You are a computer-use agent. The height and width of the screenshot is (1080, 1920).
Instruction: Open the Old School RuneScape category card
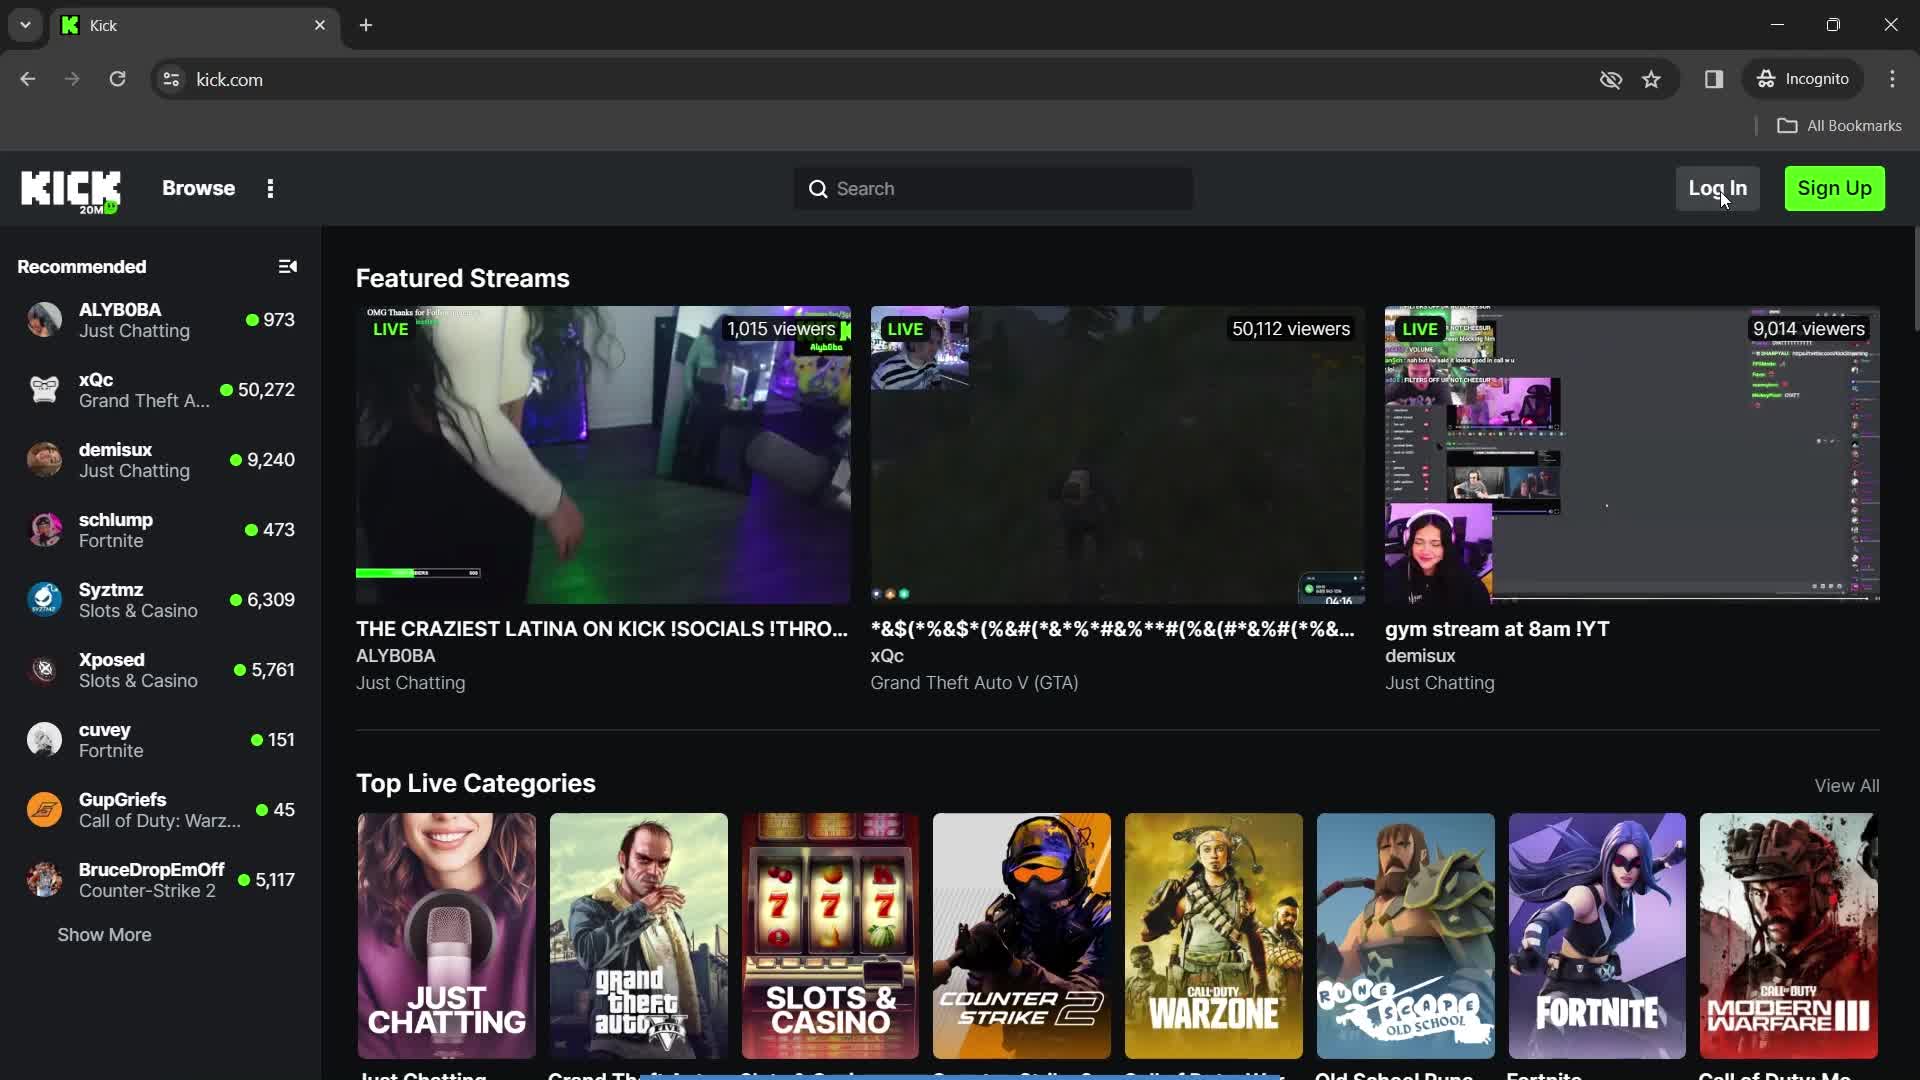[1405, 936]
